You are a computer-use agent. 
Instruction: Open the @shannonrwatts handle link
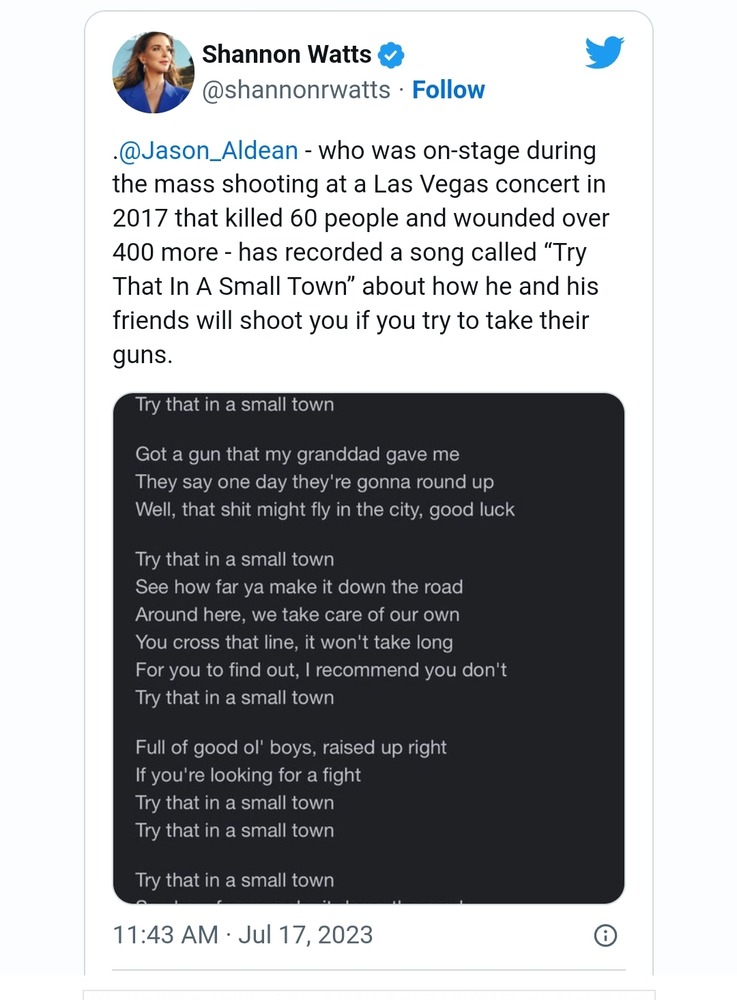296,90
